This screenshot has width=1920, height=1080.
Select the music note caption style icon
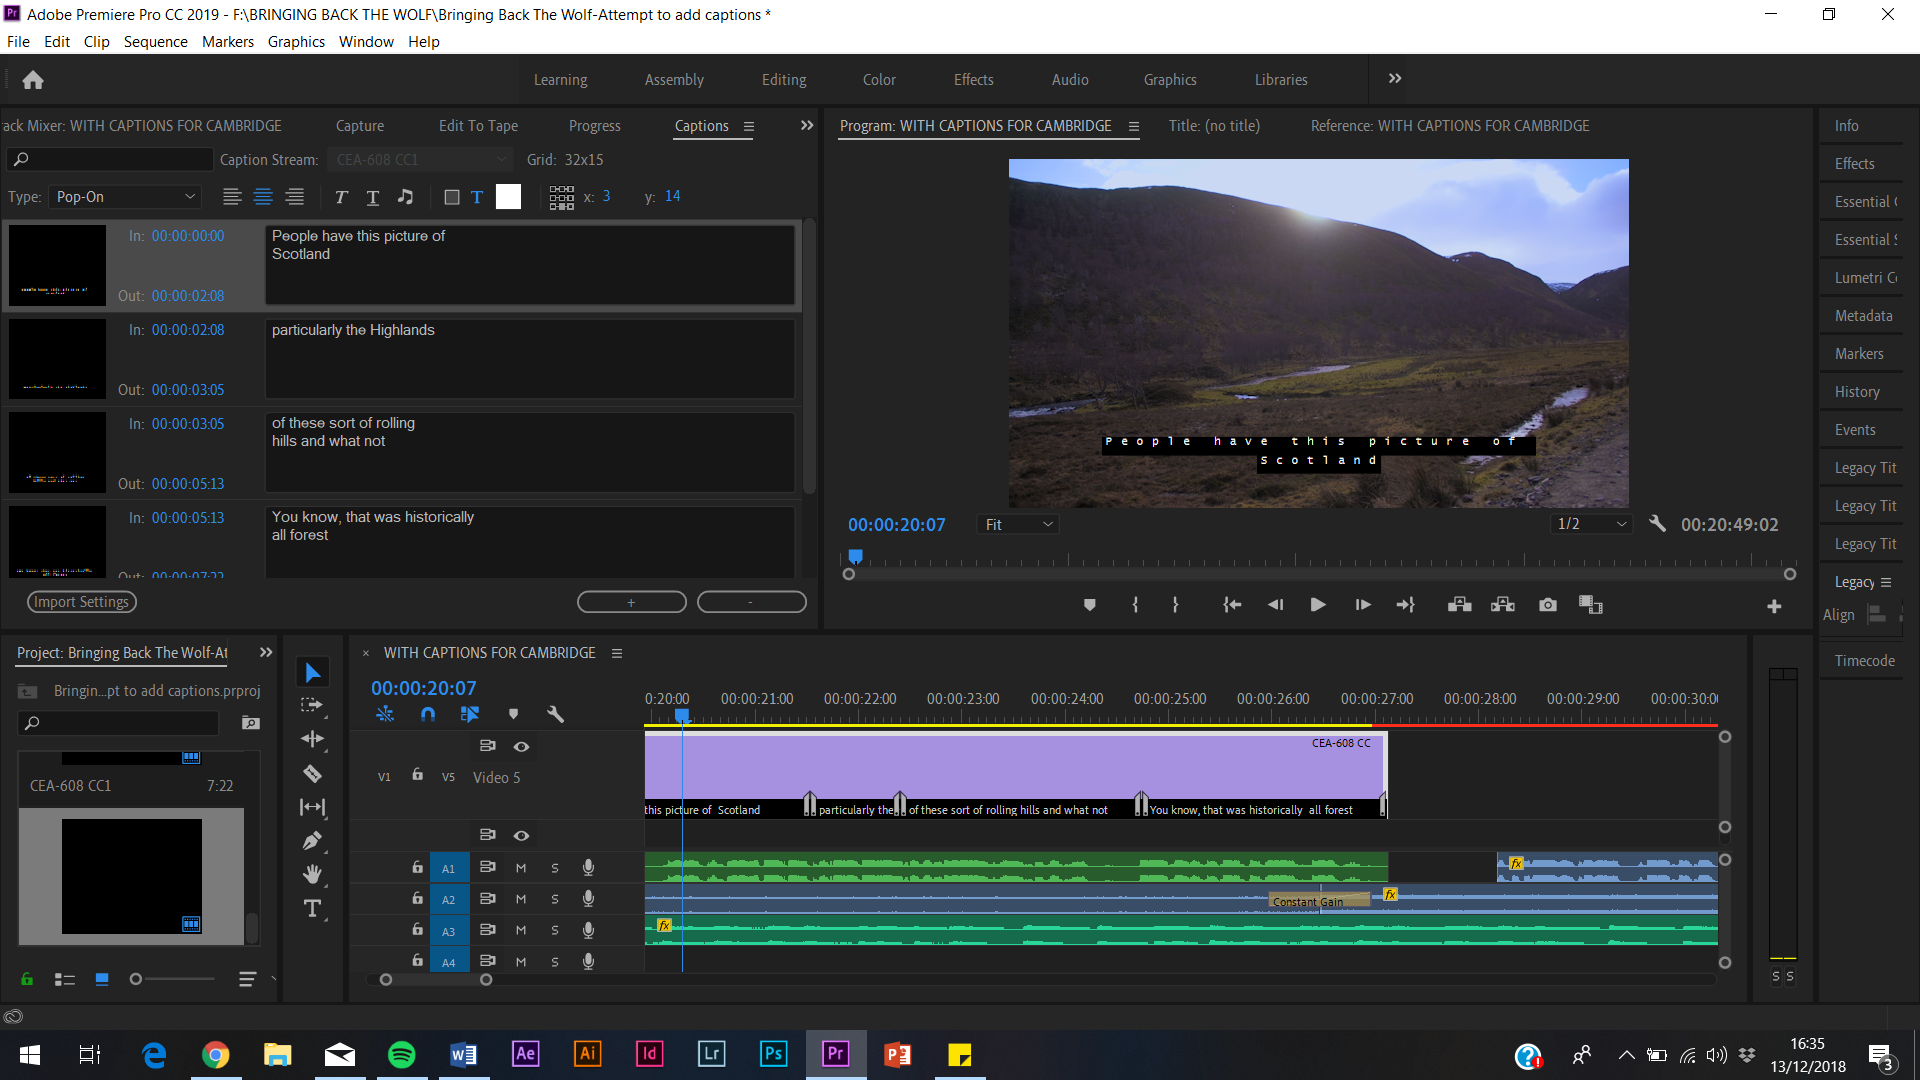point(405,198)
